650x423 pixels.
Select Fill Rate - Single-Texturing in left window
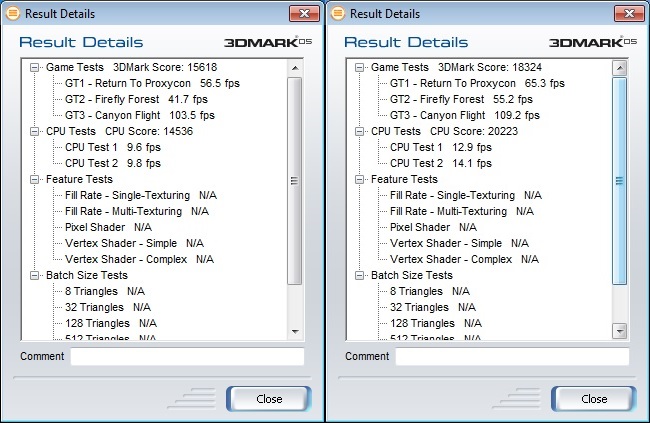pyautogui.click(x=141, y=195)
